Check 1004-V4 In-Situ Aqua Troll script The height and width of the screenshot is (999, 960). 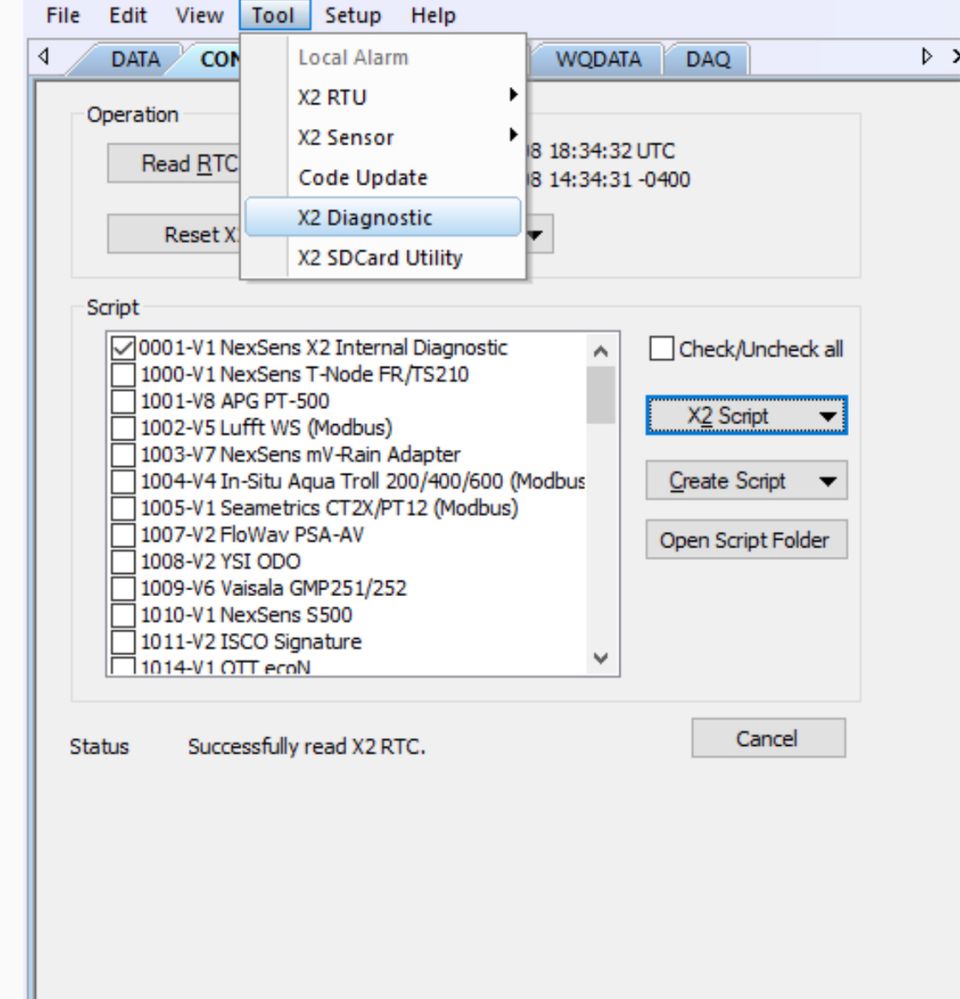pyautogui.click(x=122, y=482)
